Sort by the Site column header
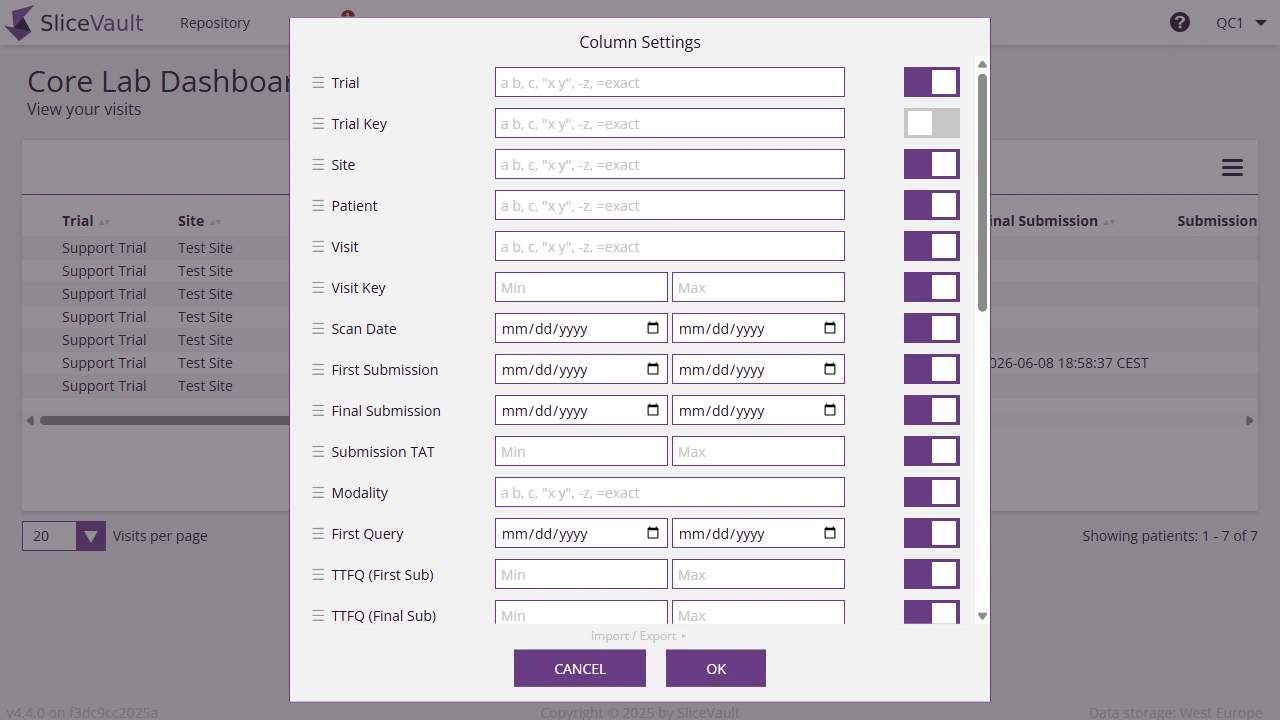The image size is (1280, 720). pyautogui.click(x=200, y=221)
